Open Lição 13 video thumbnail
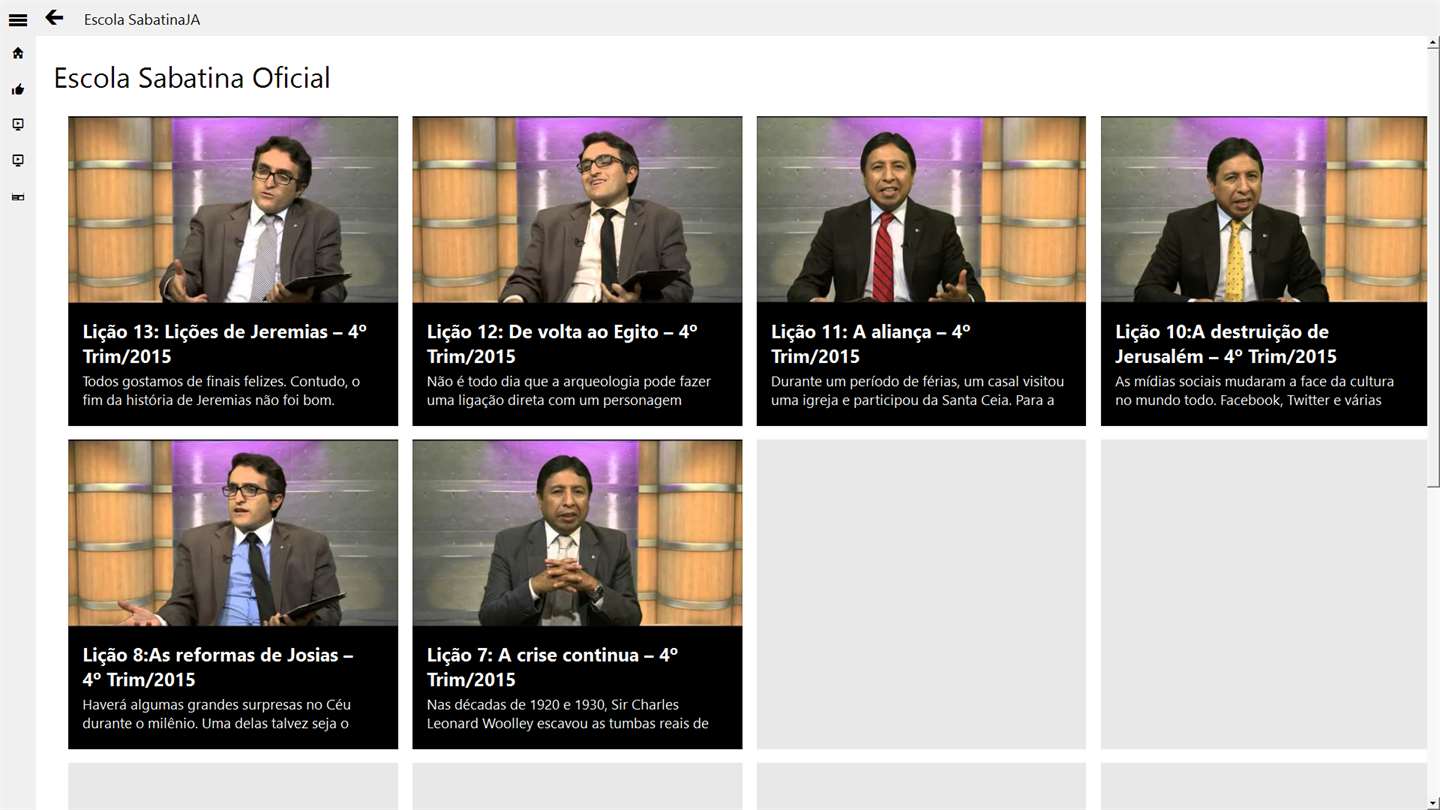This screenshot has height=810, width=1440. 233,210
